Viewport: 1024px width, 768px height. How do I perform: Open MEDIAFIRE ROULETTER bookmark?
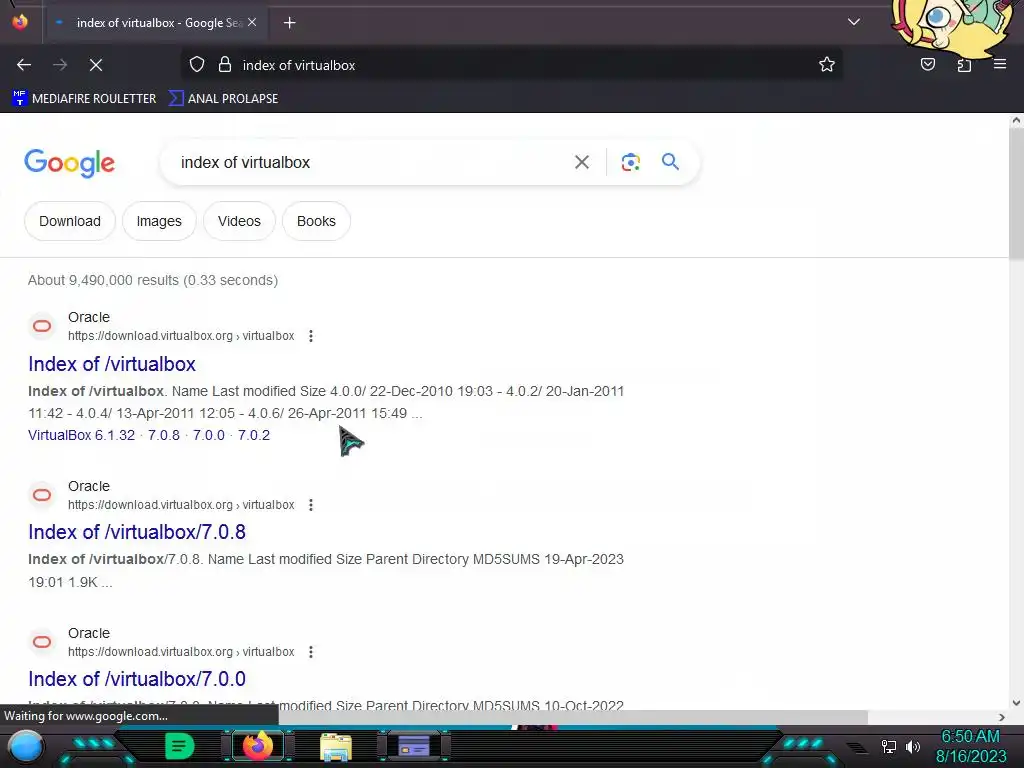pos(84,99)
